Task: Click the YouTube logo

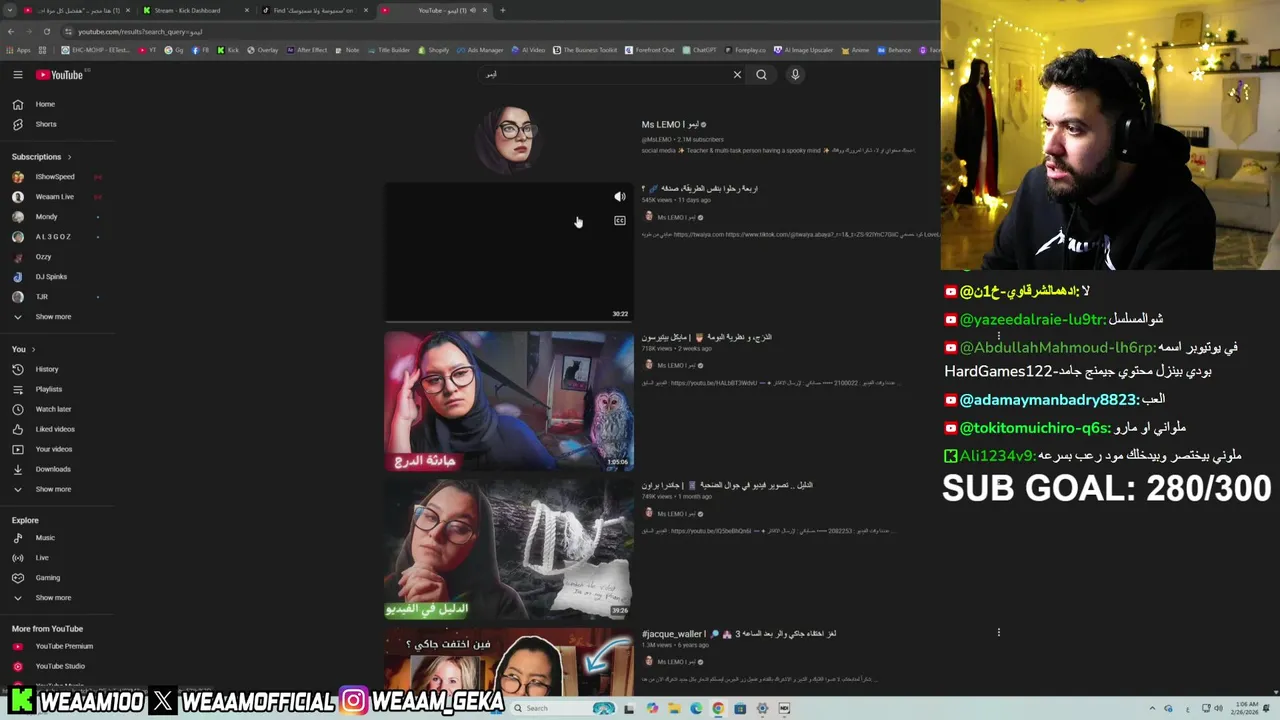Action: (60, 75)
